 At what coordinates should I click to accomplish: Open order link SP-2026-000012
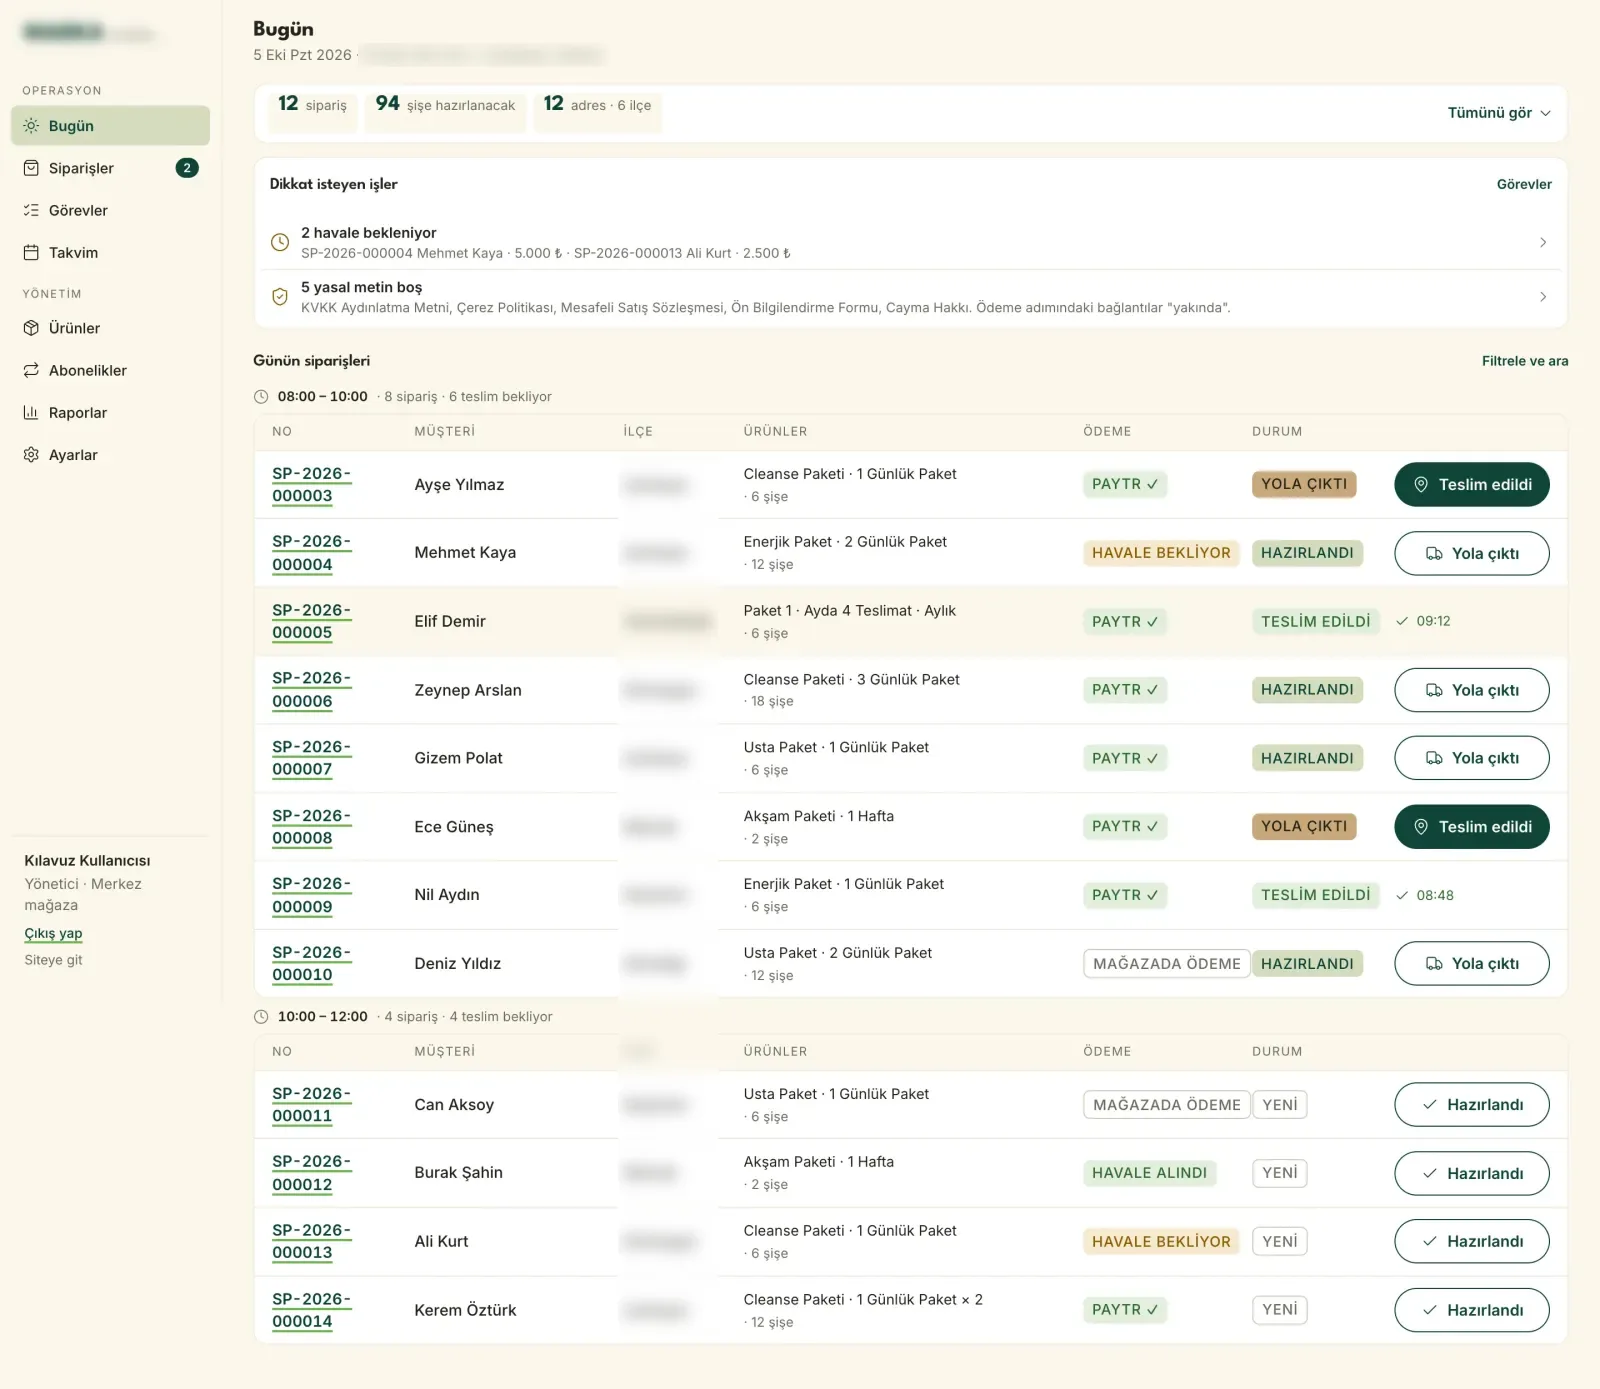(312, 1173)
